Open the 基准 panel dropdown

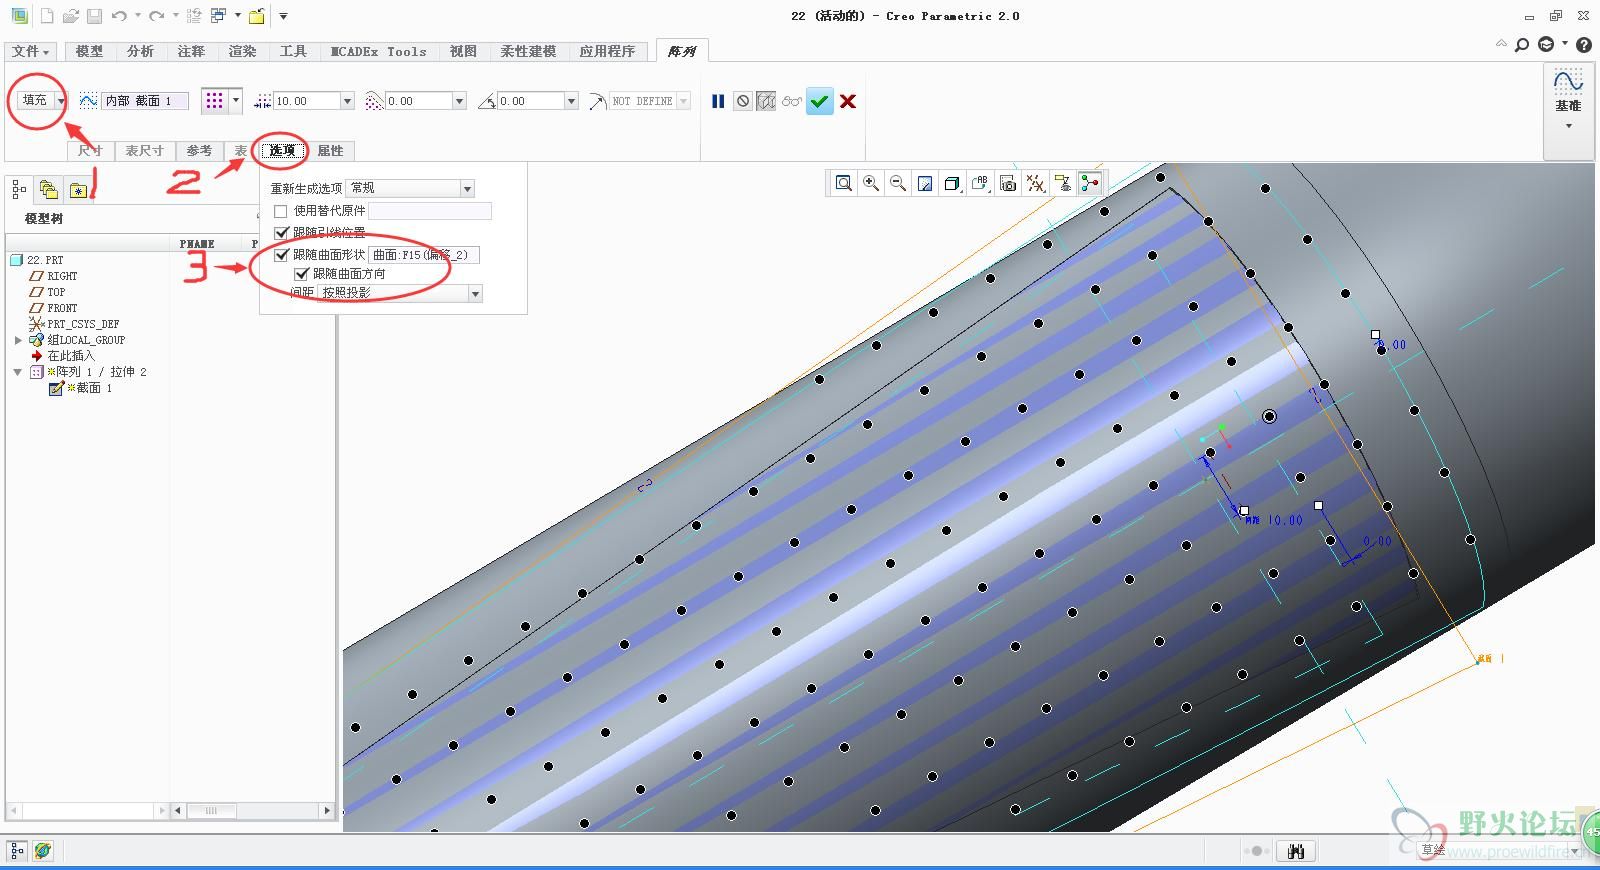1568,126
